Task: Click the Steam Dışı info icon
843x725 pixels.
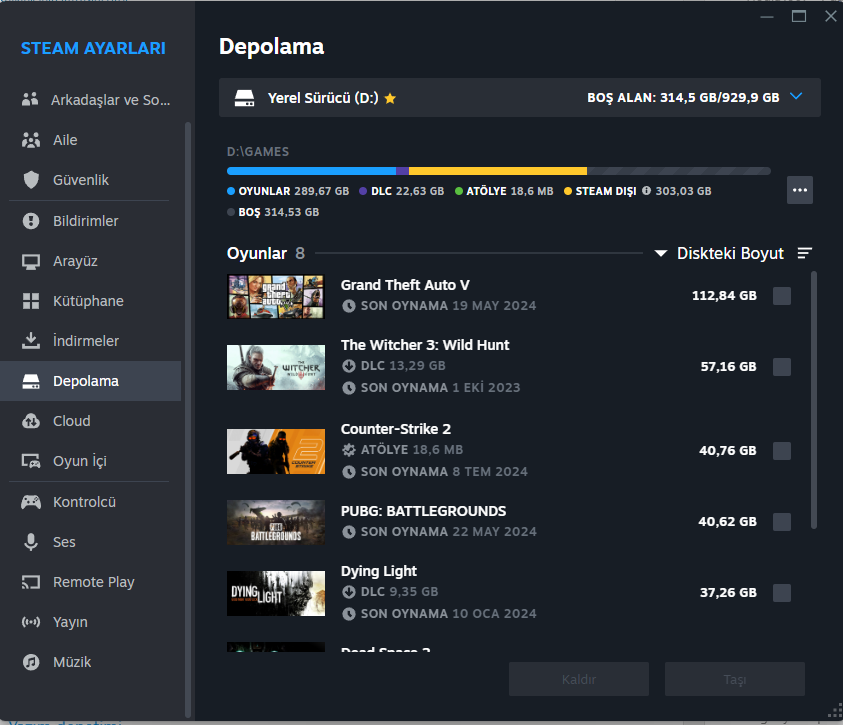Action: coord(646,191)
